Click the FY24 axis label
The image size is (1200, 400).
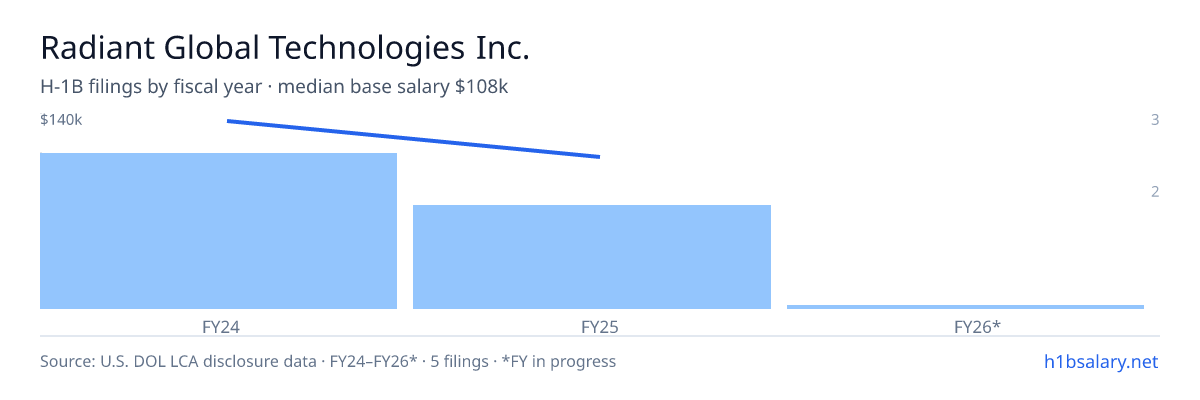click(x=219, y=327)
